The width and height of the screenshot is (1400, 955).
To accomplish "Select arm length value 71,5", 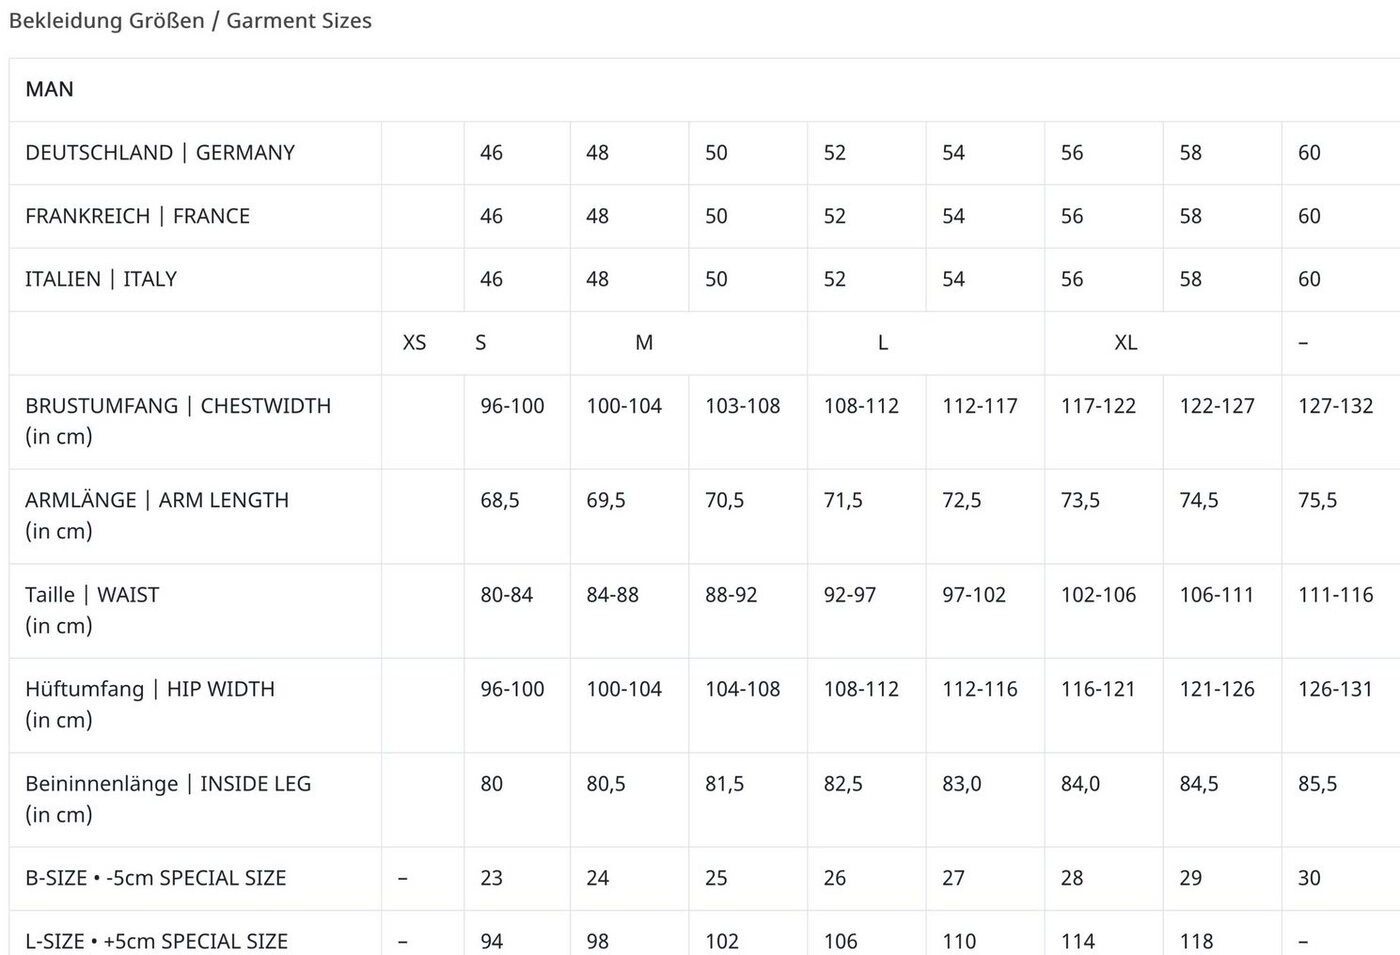I will (x=843, y=500).
